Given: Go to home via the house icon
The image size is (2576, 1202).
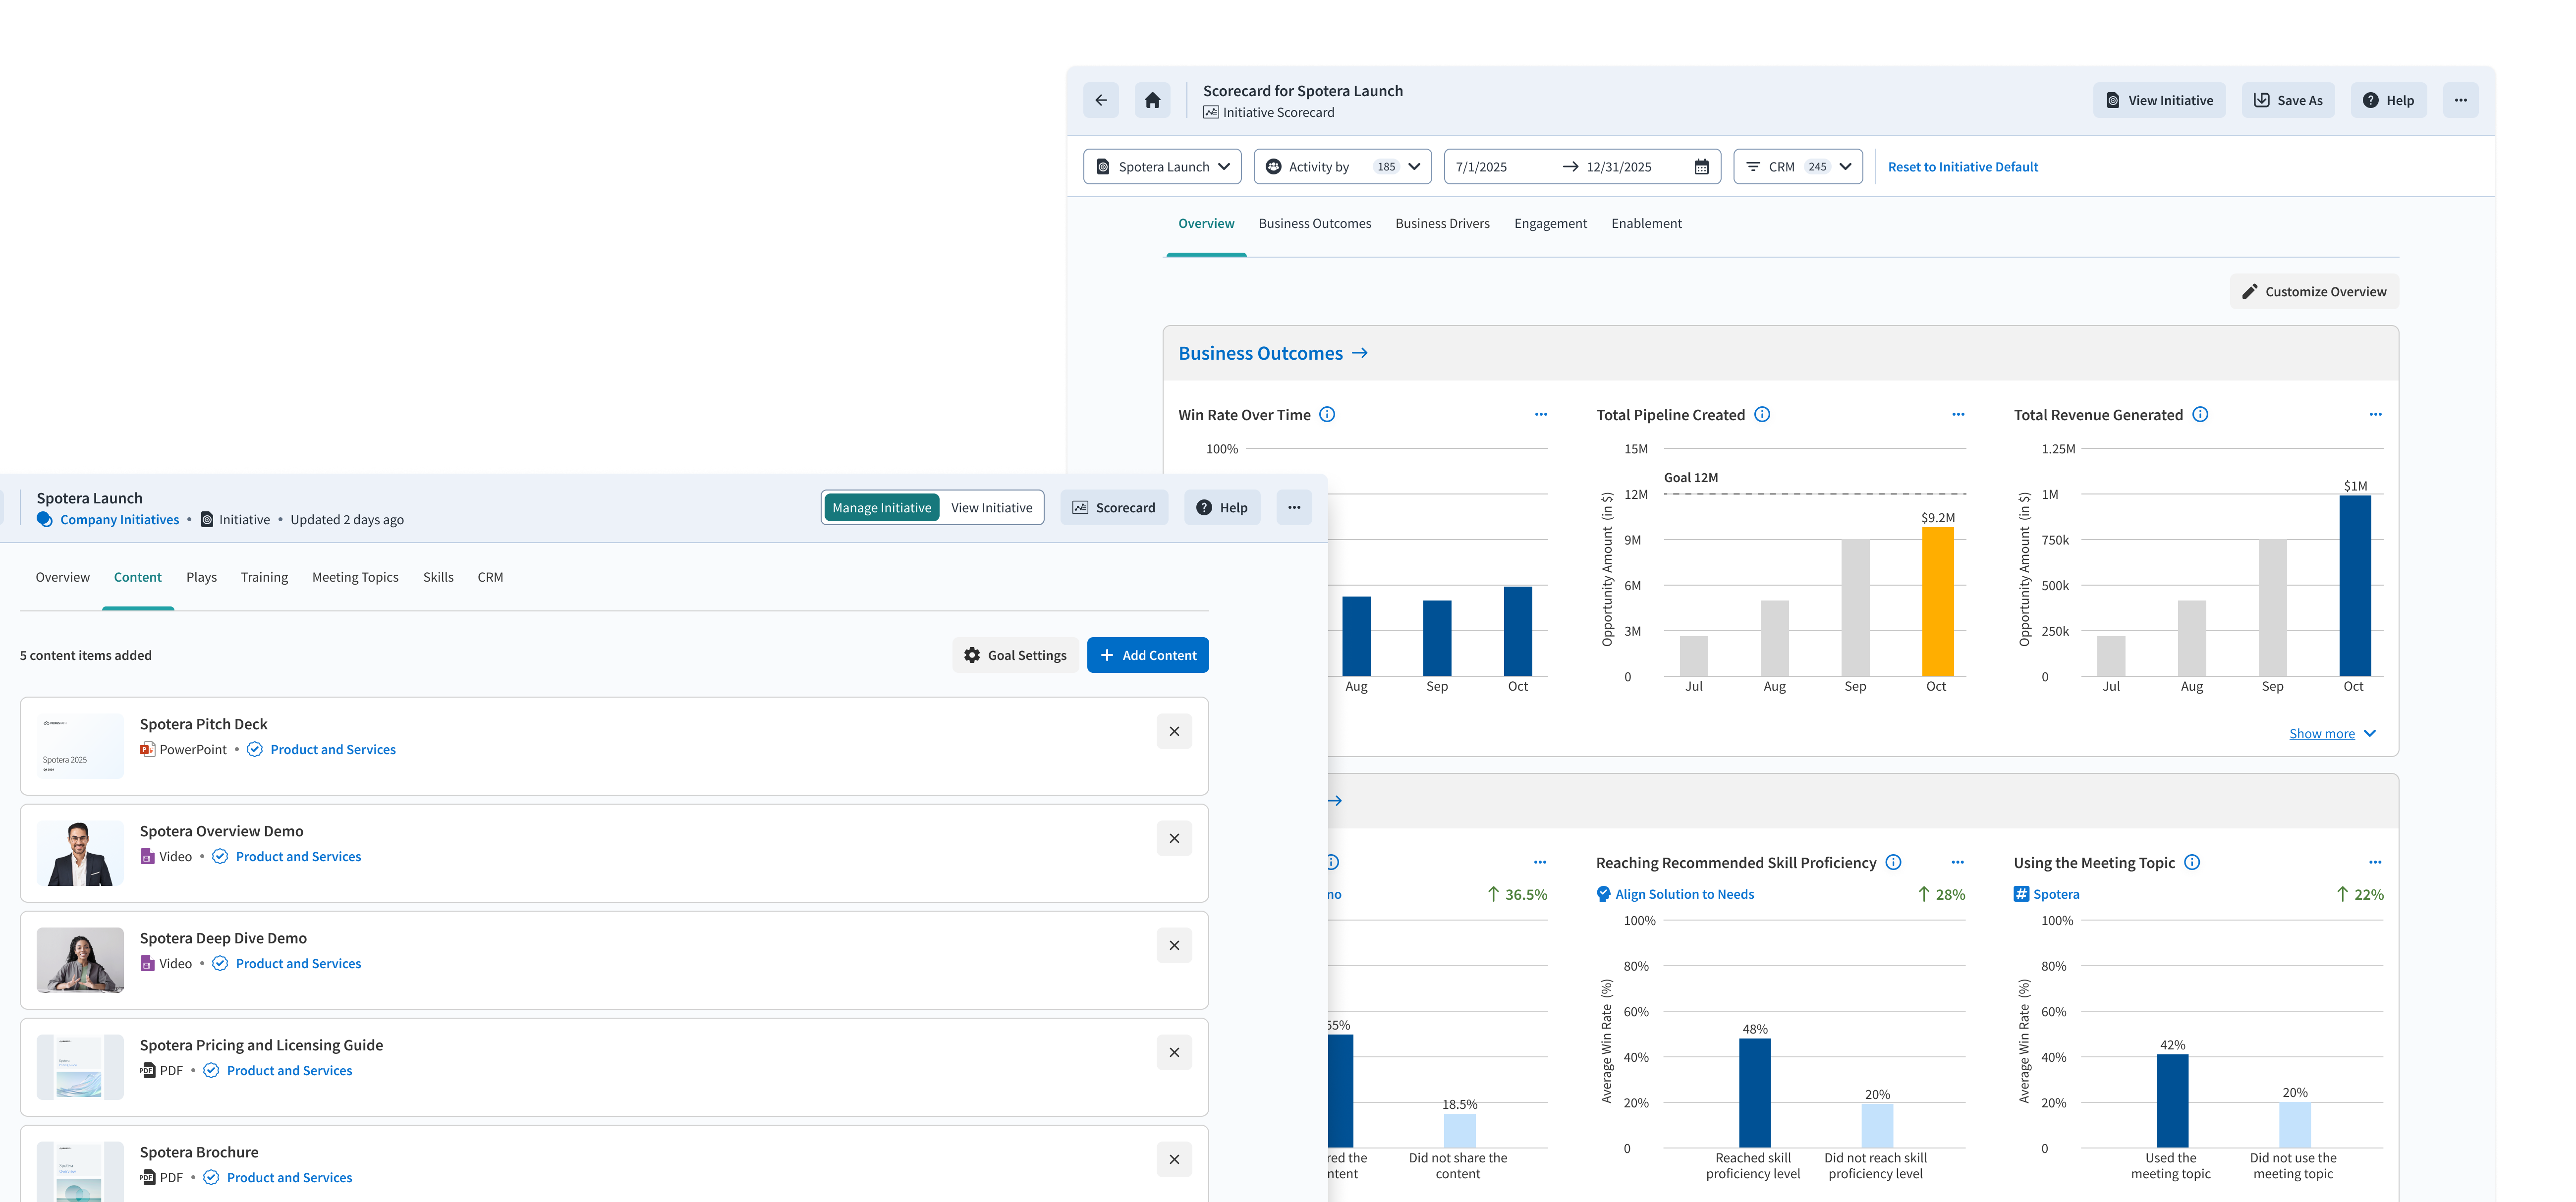Looking at the screenshot, I should [x=1153, y=100].
